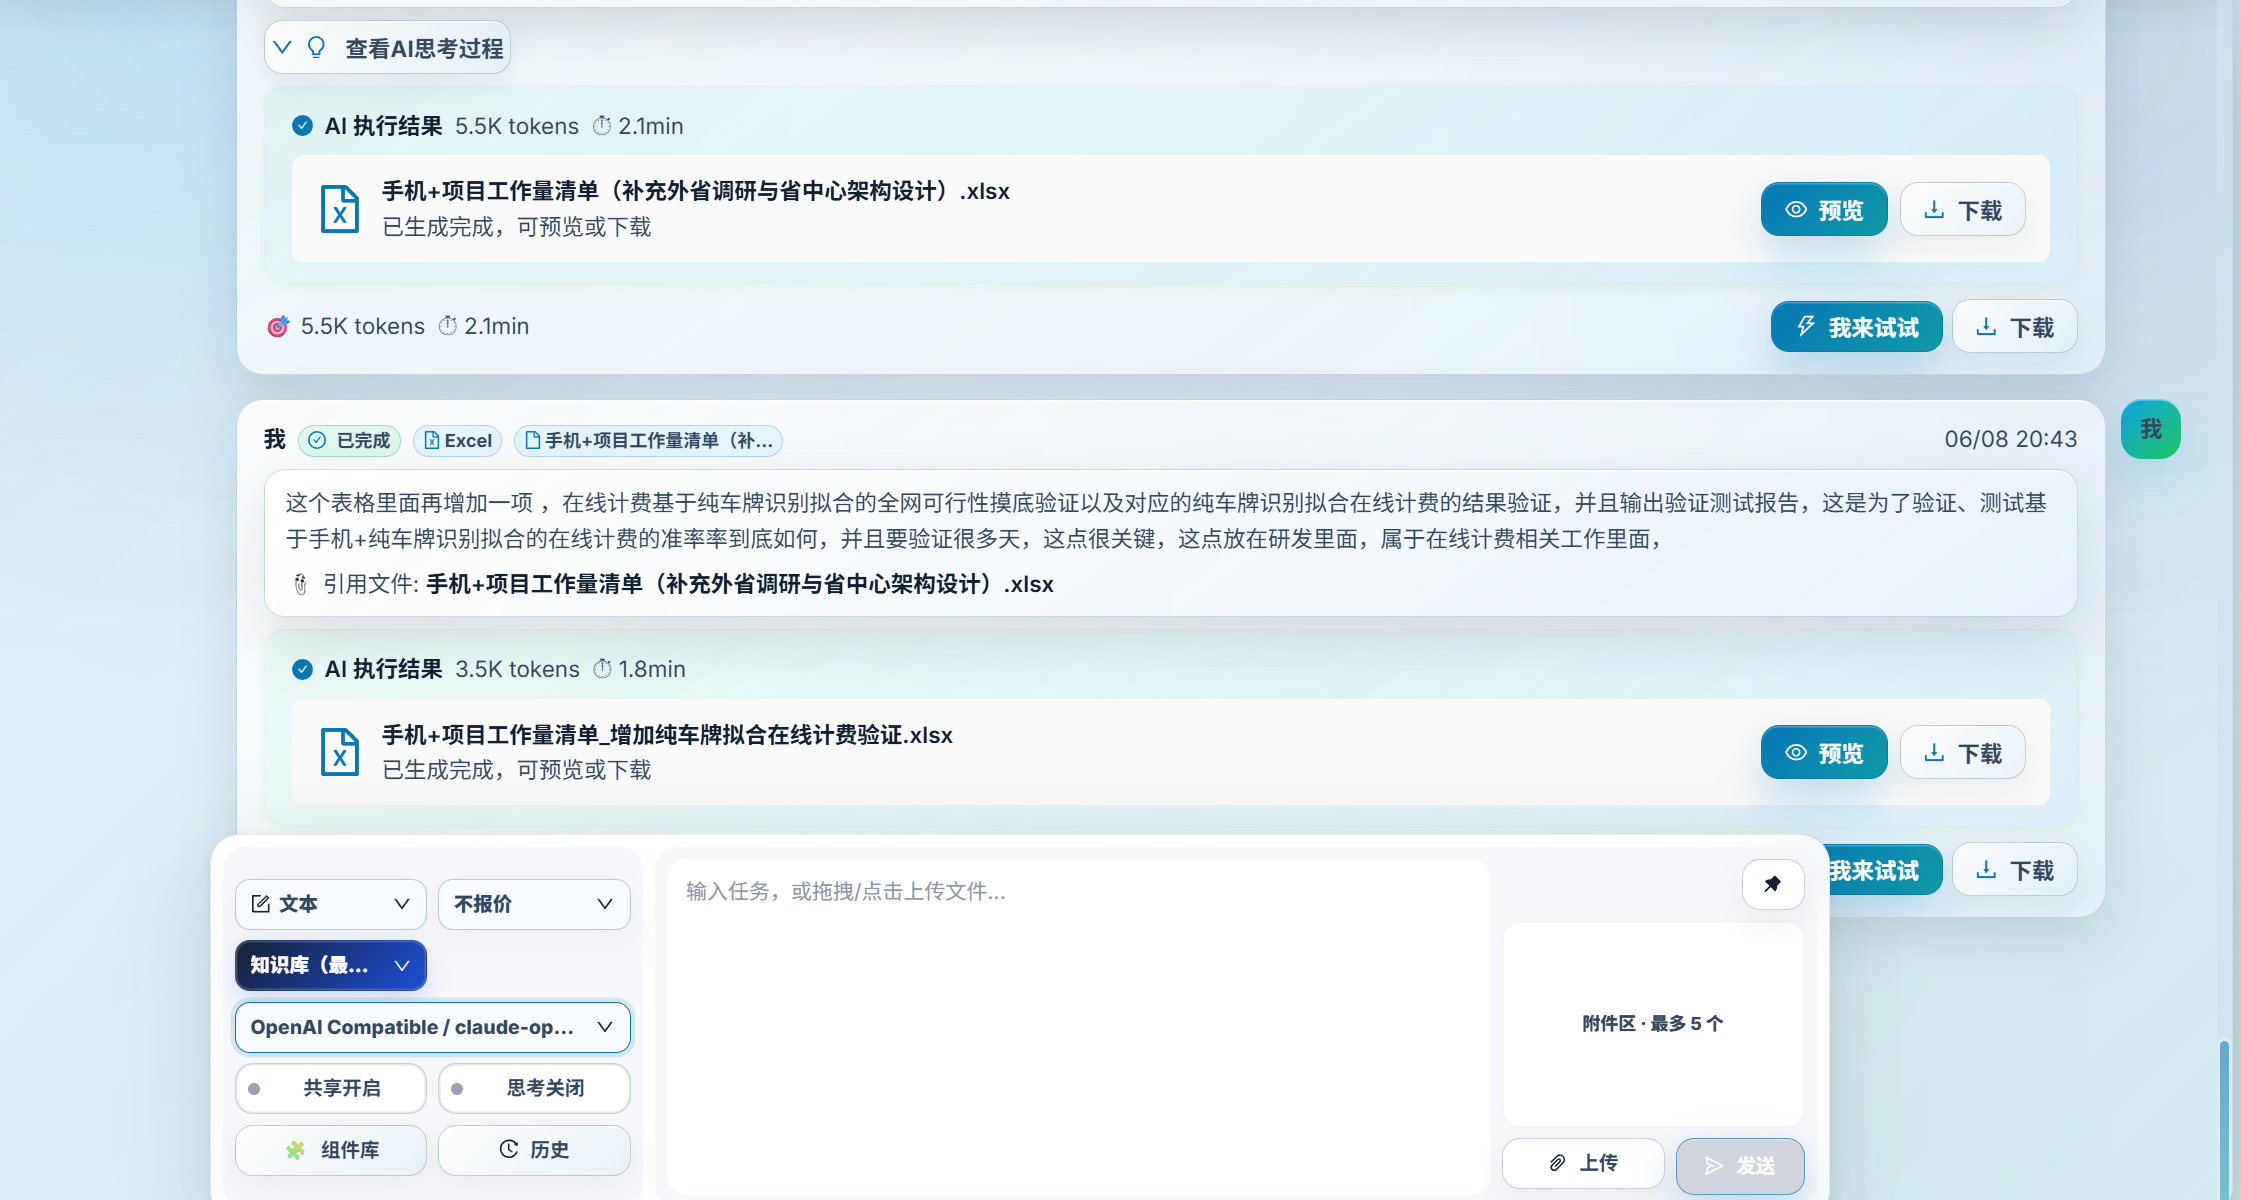Viewport: 2241px width, 1200px height.
Task: Click the "06/08 20:43" timestamp
Action: tap(2010, 439)
